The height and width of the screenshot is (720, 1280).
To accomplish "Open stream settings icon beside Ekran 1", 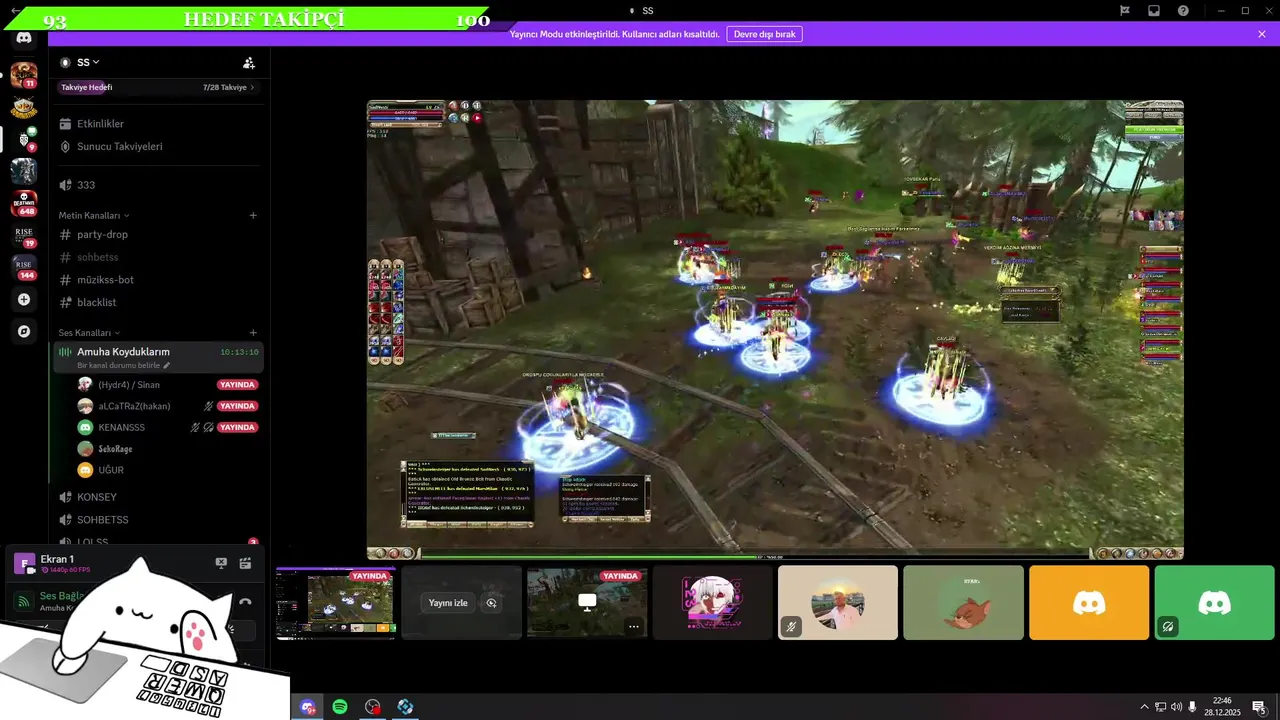I will point(245,563).
